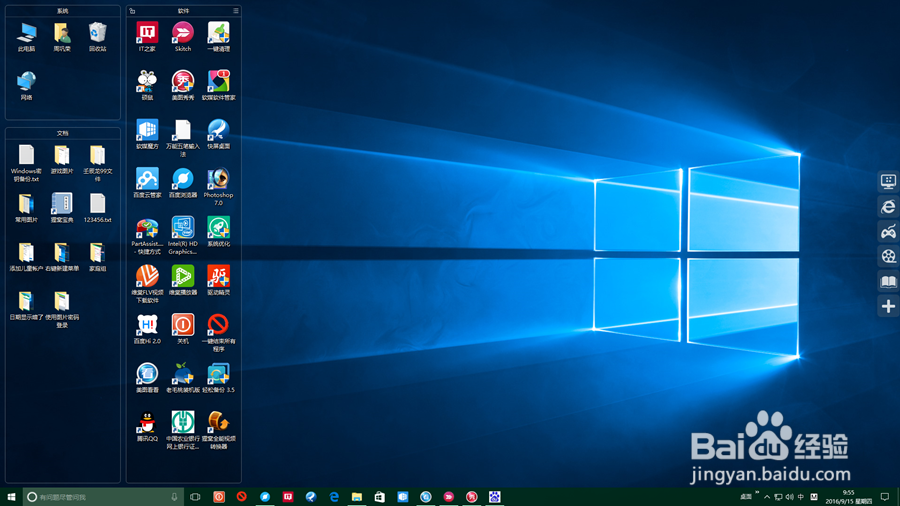The height and width of the screenshot is (506, 900).
Task: Click the monitor icon in right sidebar
Action: (x=888, y=181)
